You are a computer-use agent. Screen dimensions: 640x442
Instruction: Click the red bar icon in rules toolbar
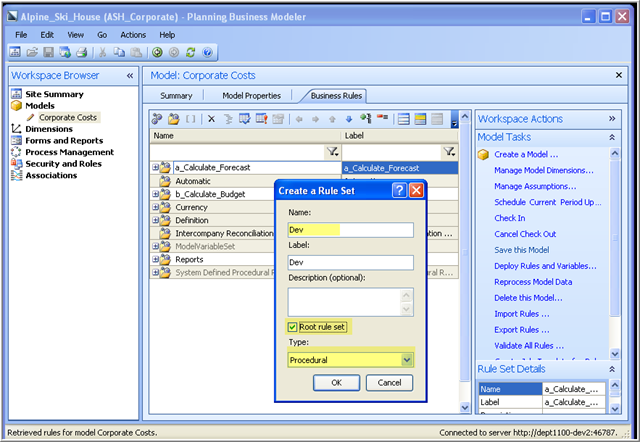382,117
